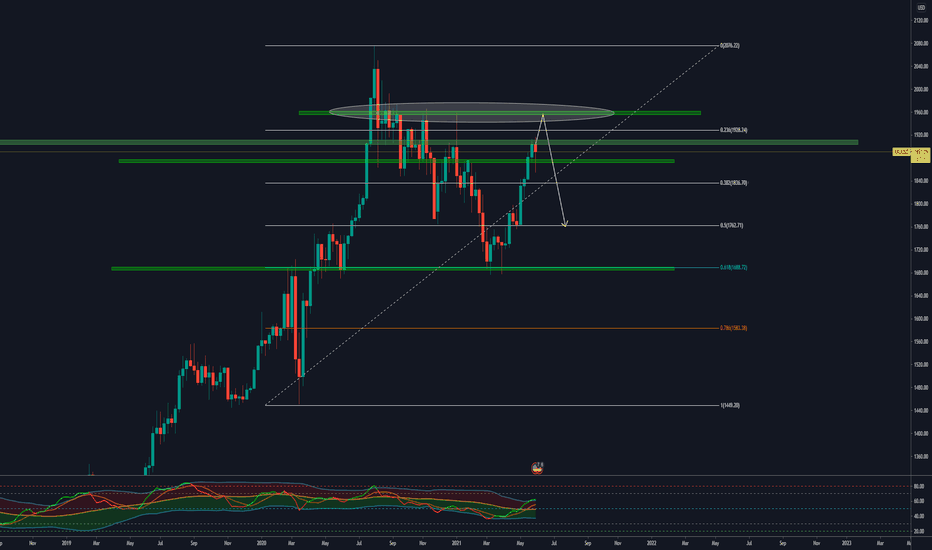
Task: Click the 2020 label on the time axis
Action: click(261, 543)
